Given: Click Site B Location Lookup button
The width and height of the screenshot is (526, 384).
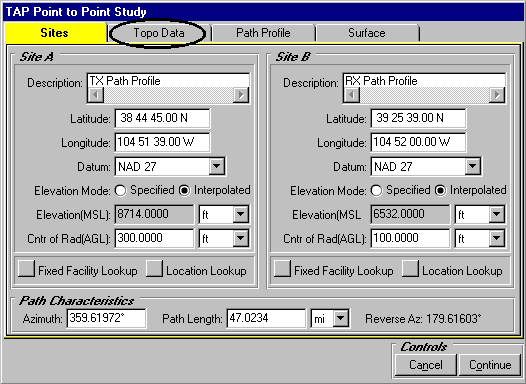Looking at the screenshot, I should pos(410,268).
